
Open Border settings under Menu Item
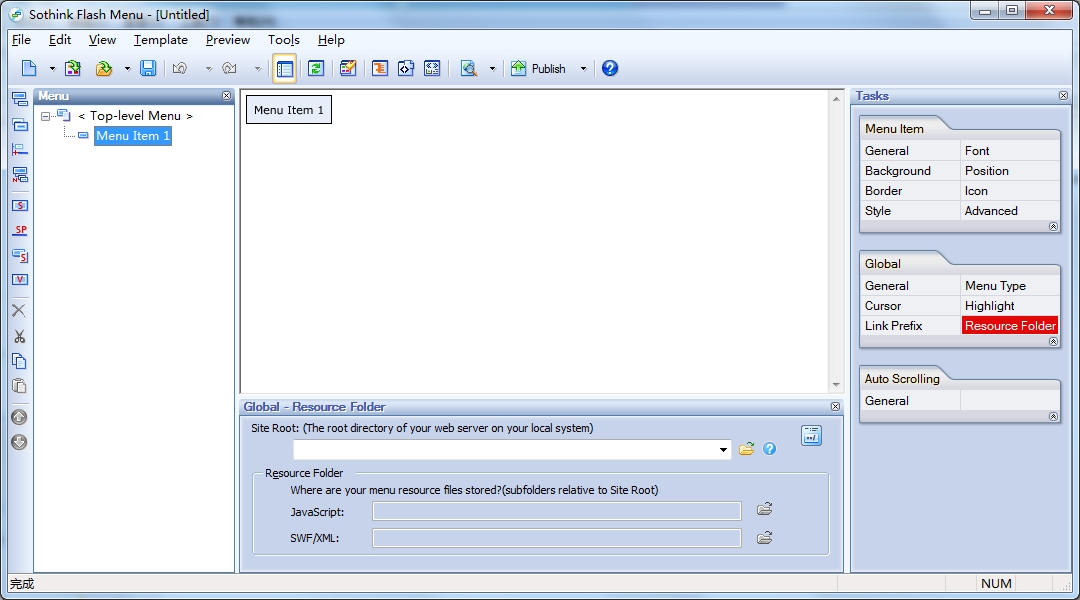884,191
